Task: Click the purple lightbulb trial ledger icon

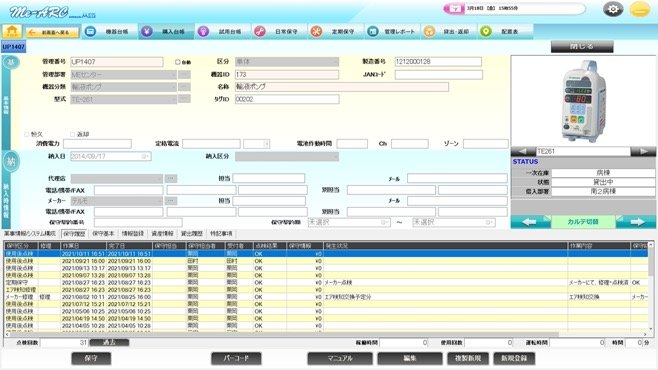Action: pos(203,31)
